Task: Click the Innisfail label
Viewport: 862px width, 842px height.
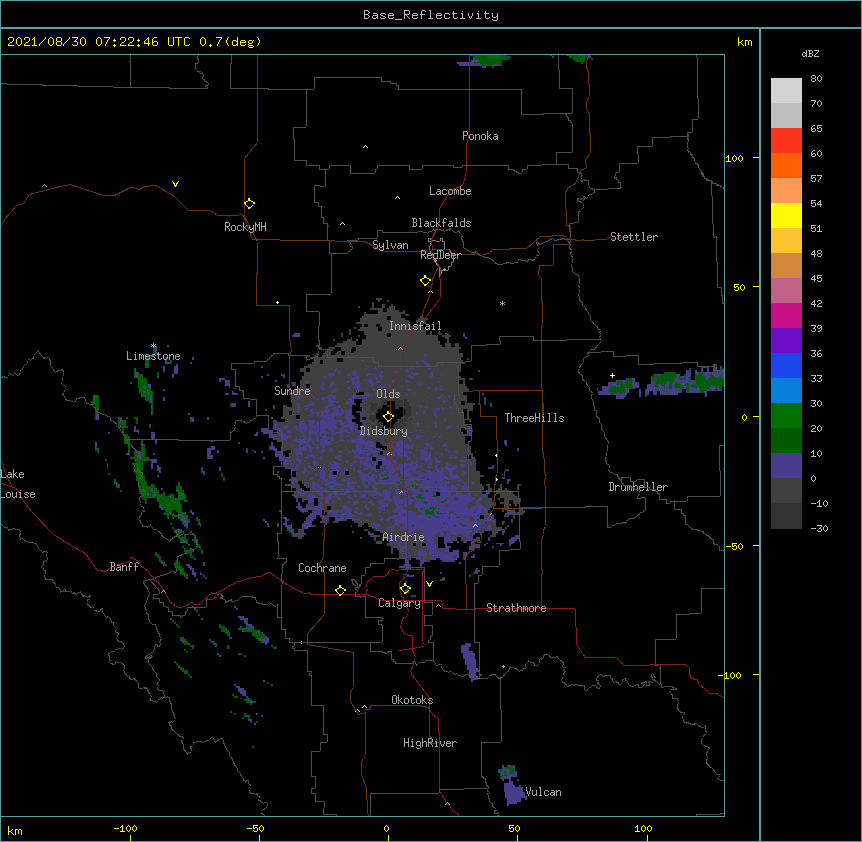Action: coord(415,326)
